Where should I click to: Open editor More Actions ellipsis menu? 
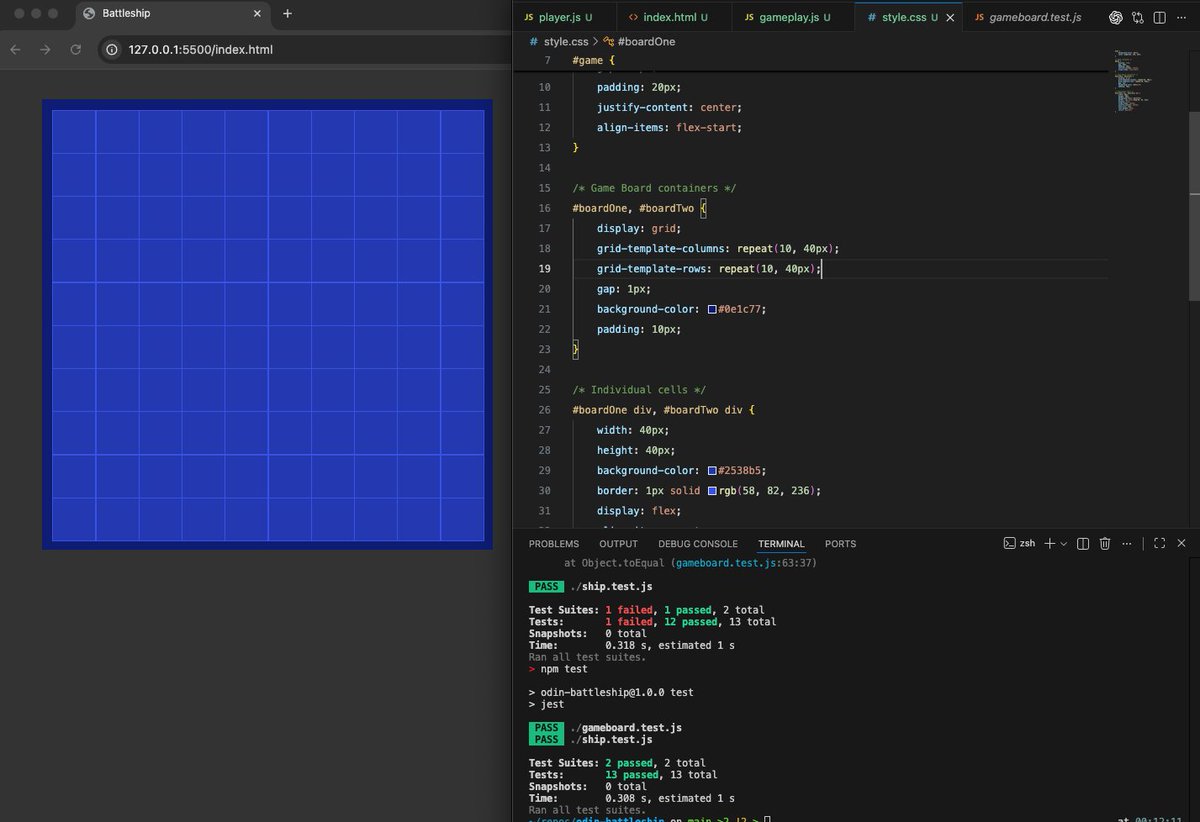coord(1182,17)
